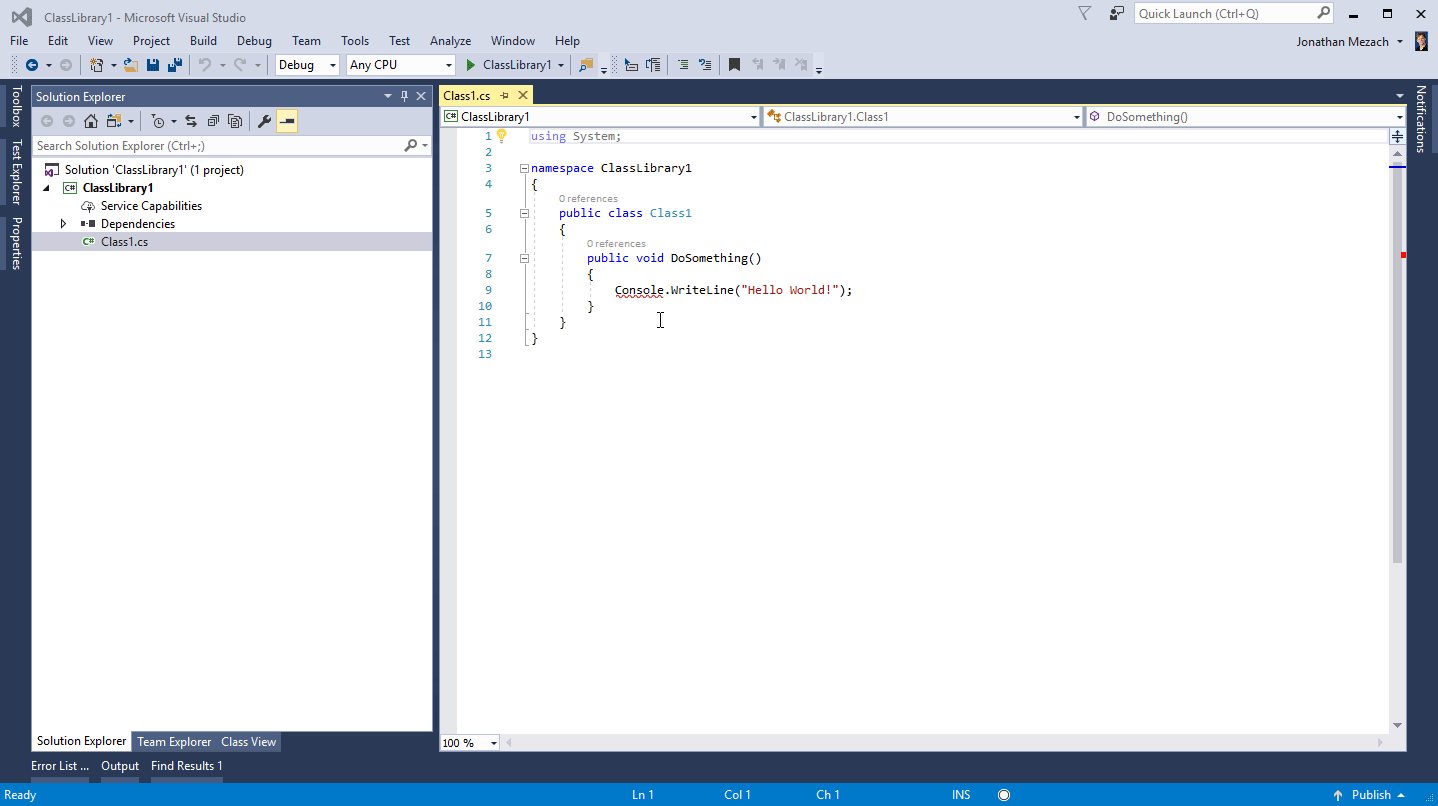Start the ClassLibrary1 run button
The width and height of the screenshot is (1438, 806).
(x=509, y=65)
